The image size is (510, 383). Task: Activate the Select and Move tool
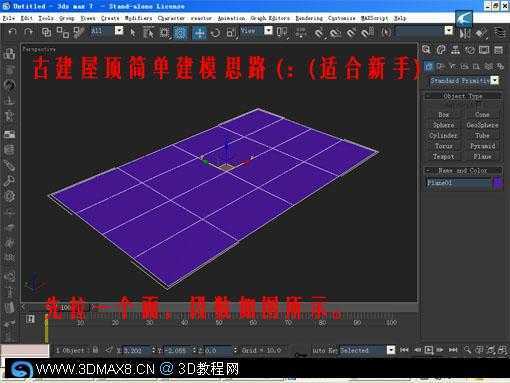click(x=199, y=33)
